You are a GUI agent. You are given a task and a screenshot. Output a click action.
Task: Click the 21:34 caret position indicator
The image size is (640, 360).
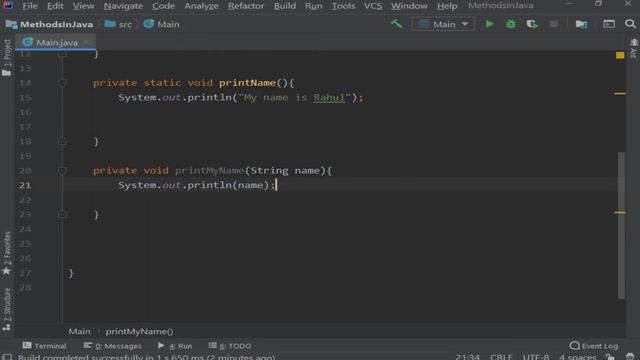point(467,357)
